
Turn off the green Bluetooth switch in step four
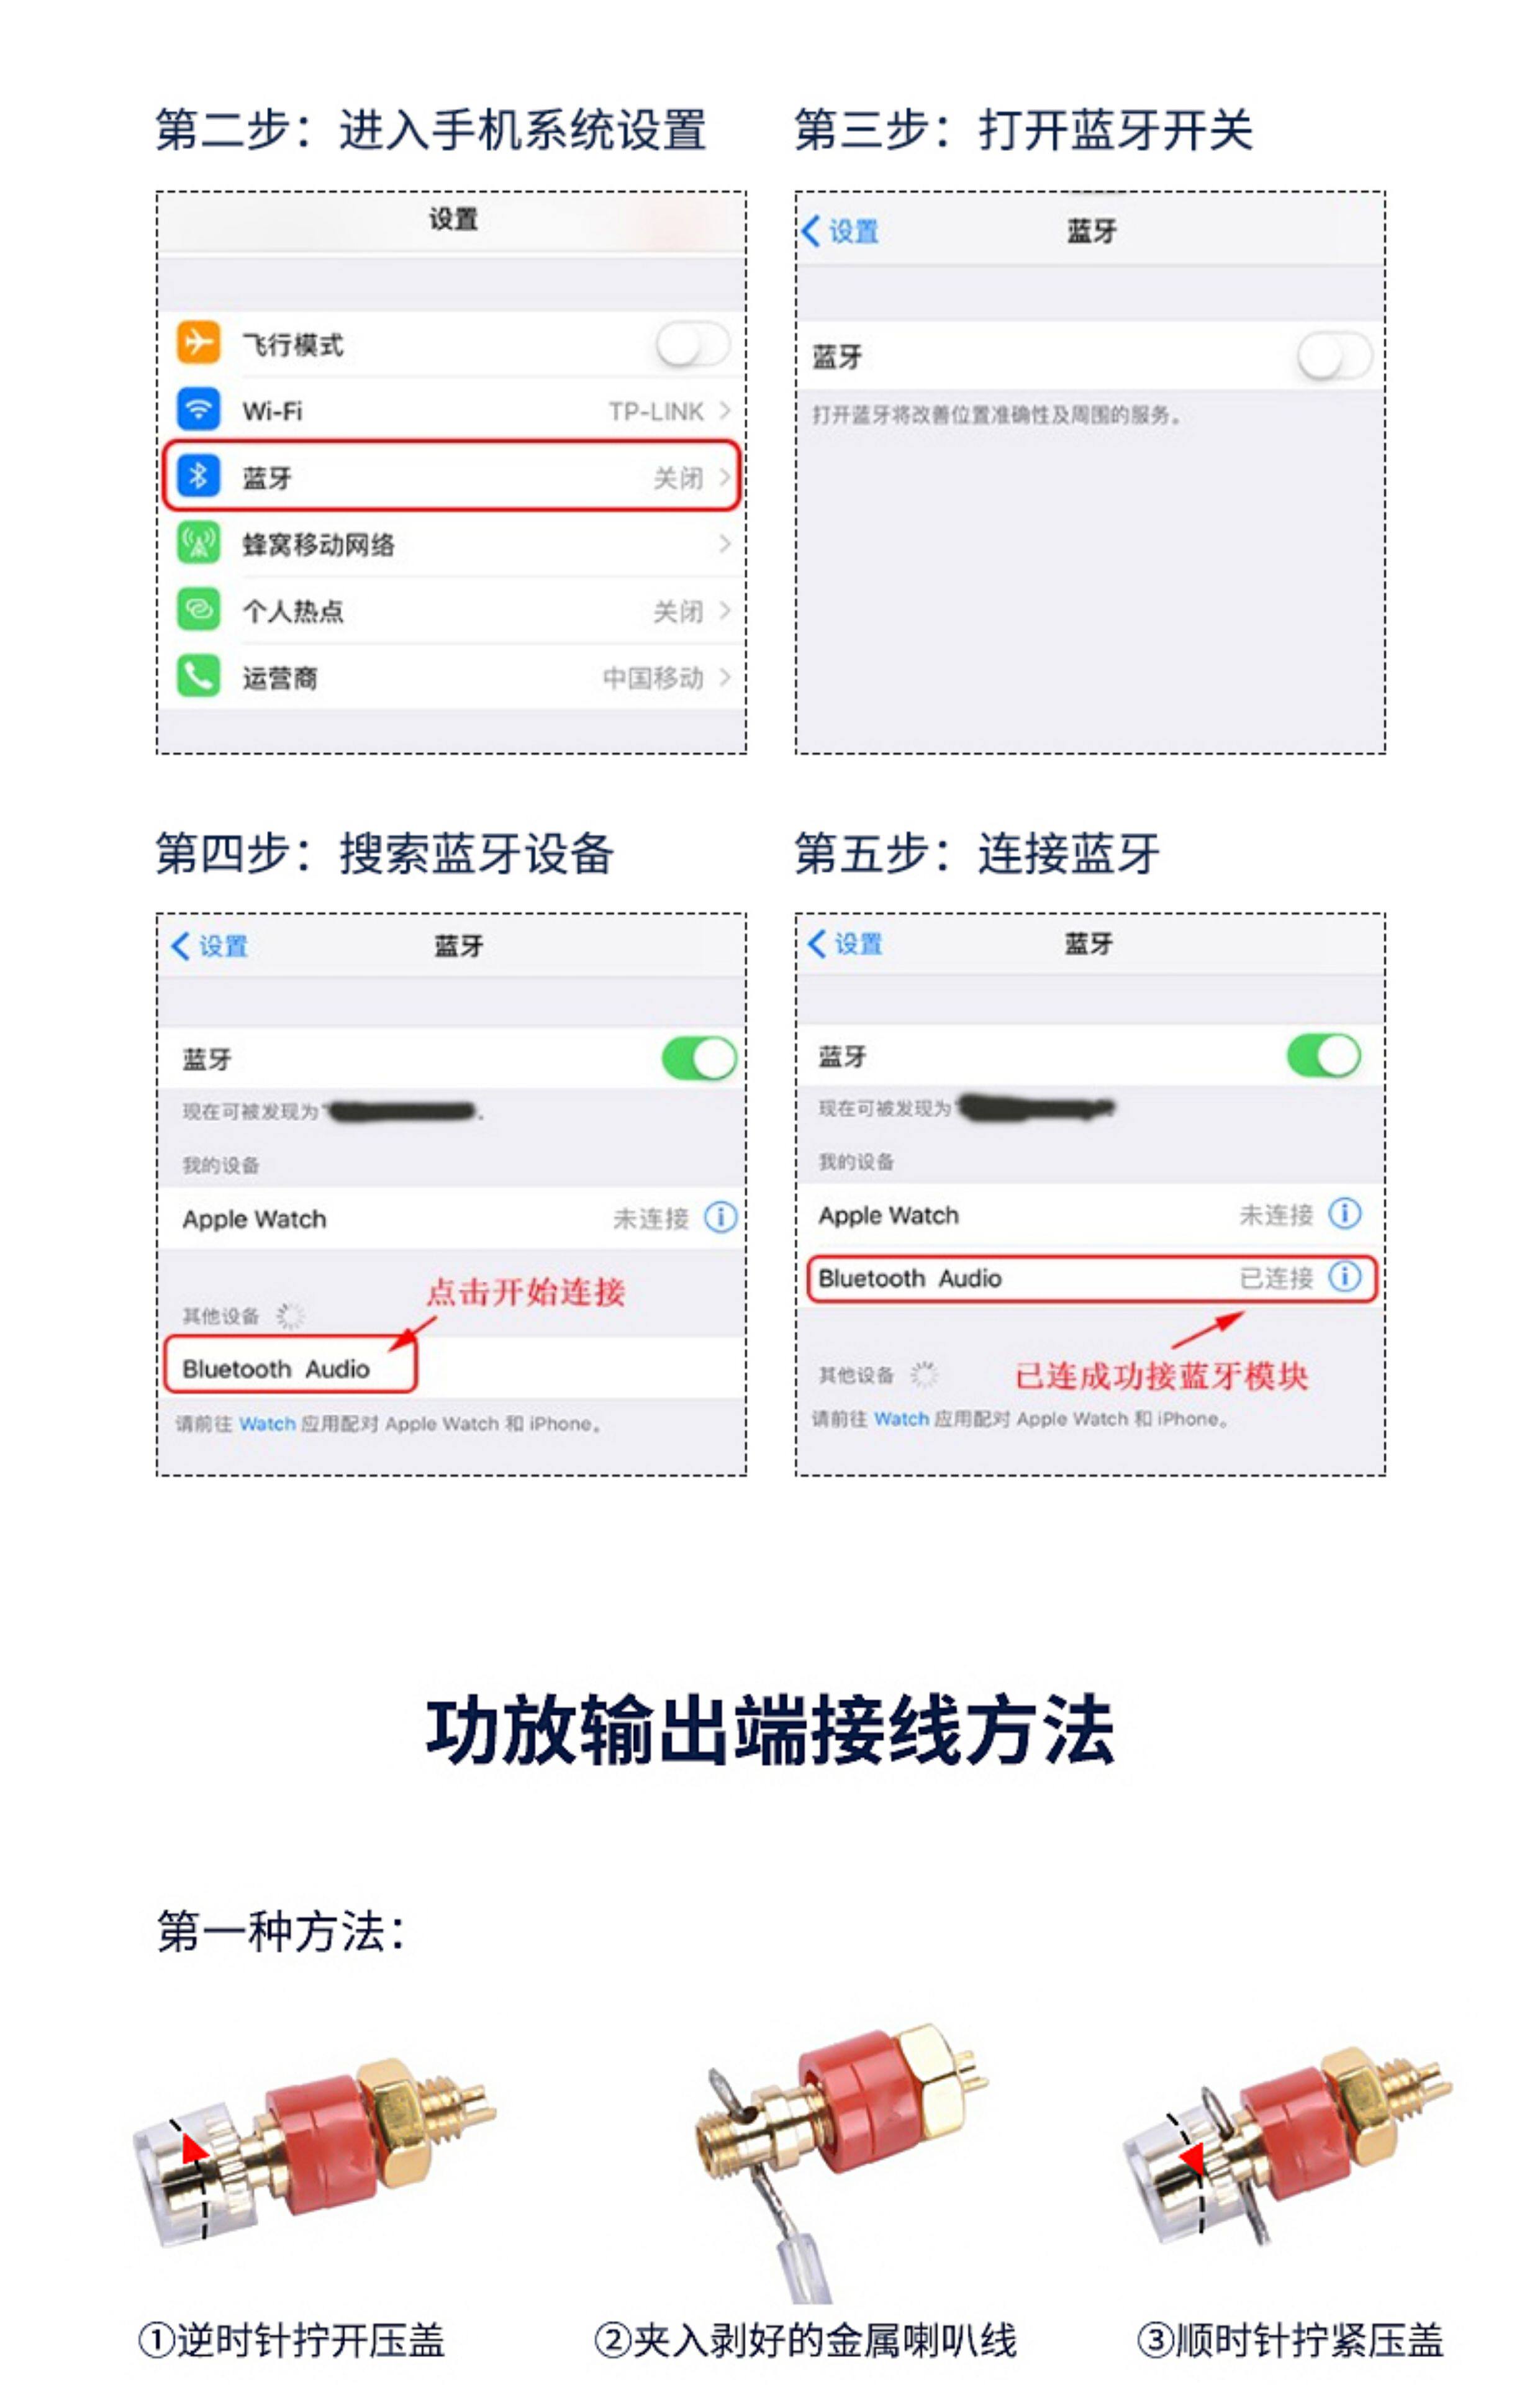pos(699,1058)
